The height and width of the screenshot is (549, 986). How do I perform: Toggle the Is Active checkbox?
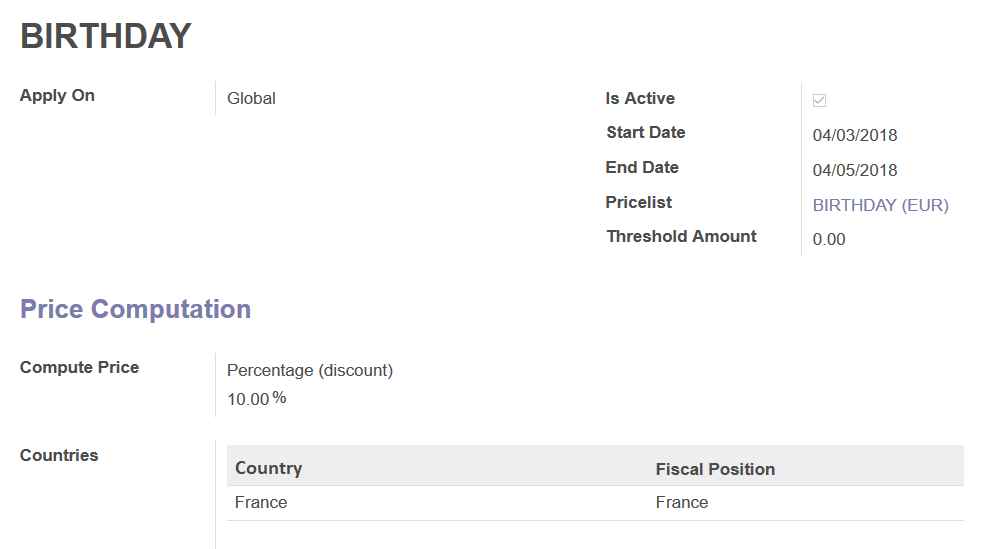click(x=819, y=100)
